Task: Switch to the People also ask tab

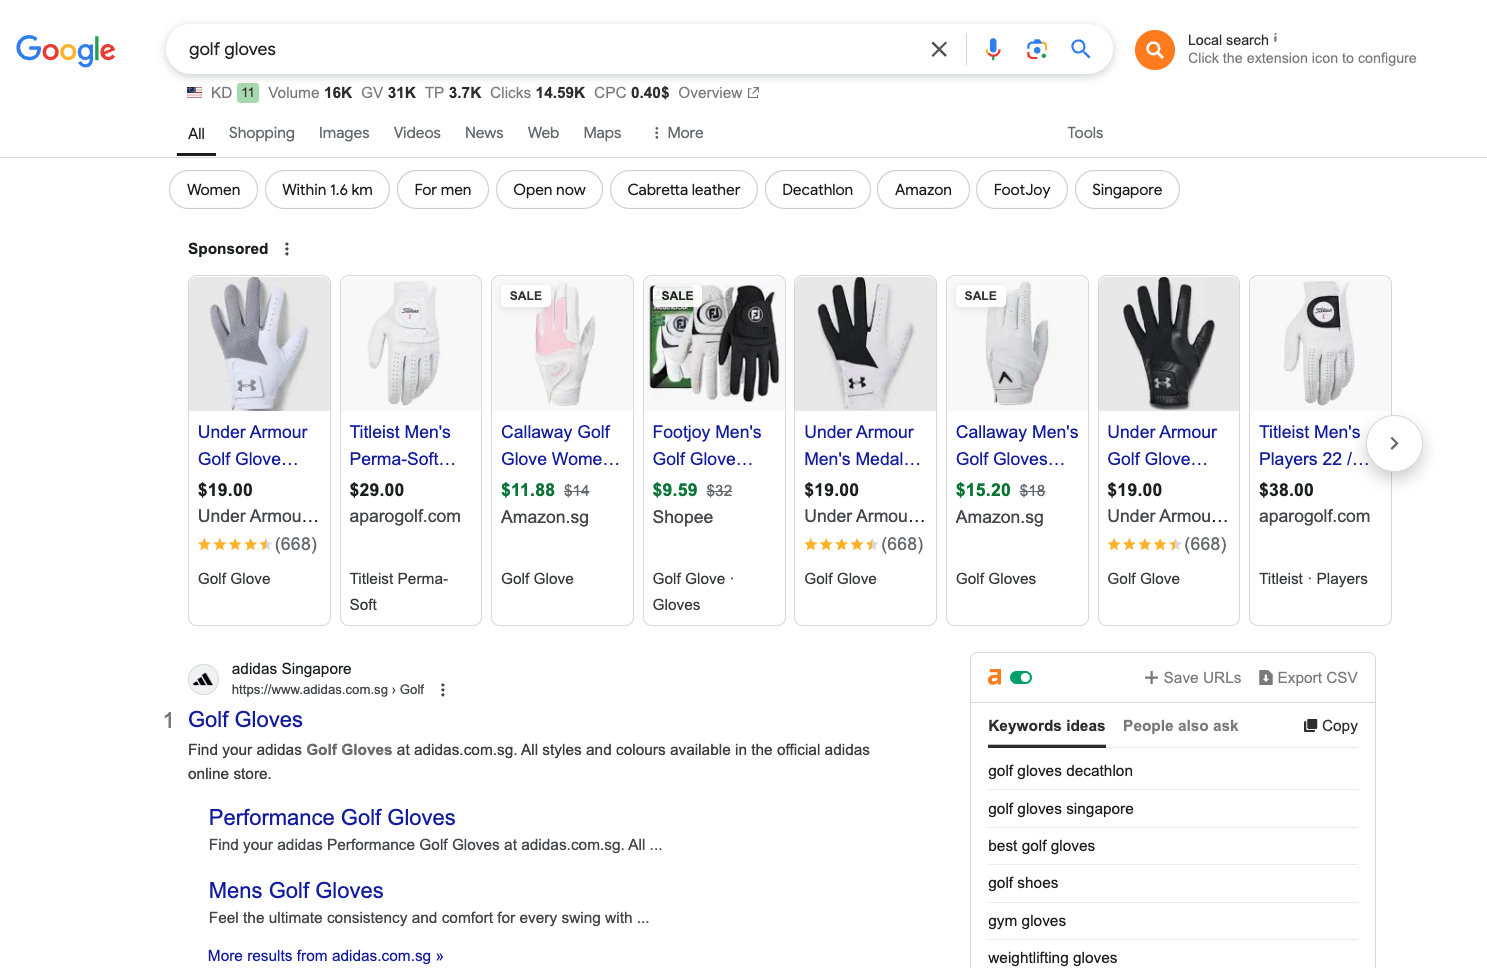Action: tap(1180, 726)
